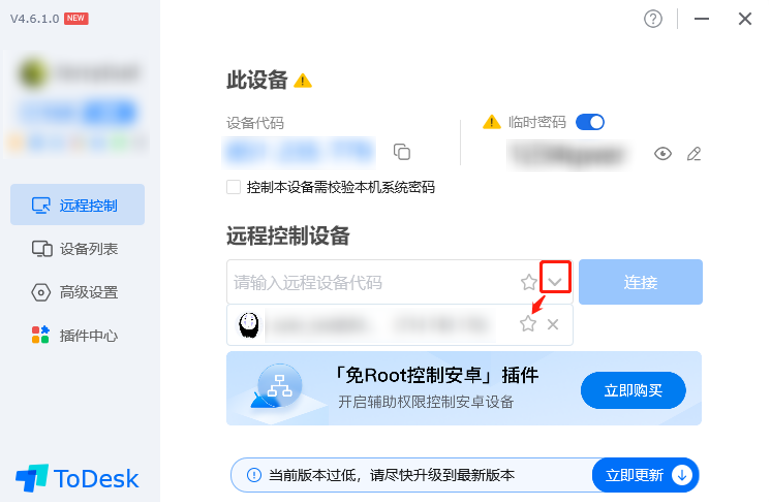
Task: Toggle the 临时密码 switch off
Action: [590, 122]
